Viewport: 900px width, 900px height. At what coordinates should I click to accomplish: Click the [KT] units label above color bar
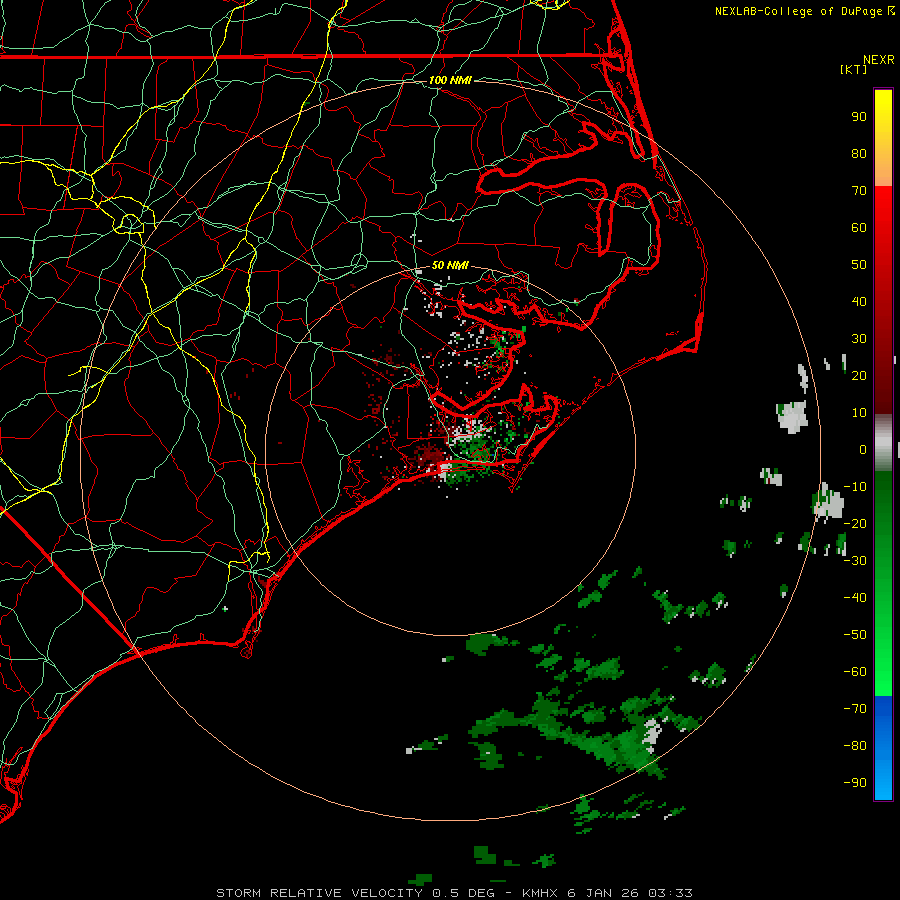pyautogui.click(x=853, y=69)
